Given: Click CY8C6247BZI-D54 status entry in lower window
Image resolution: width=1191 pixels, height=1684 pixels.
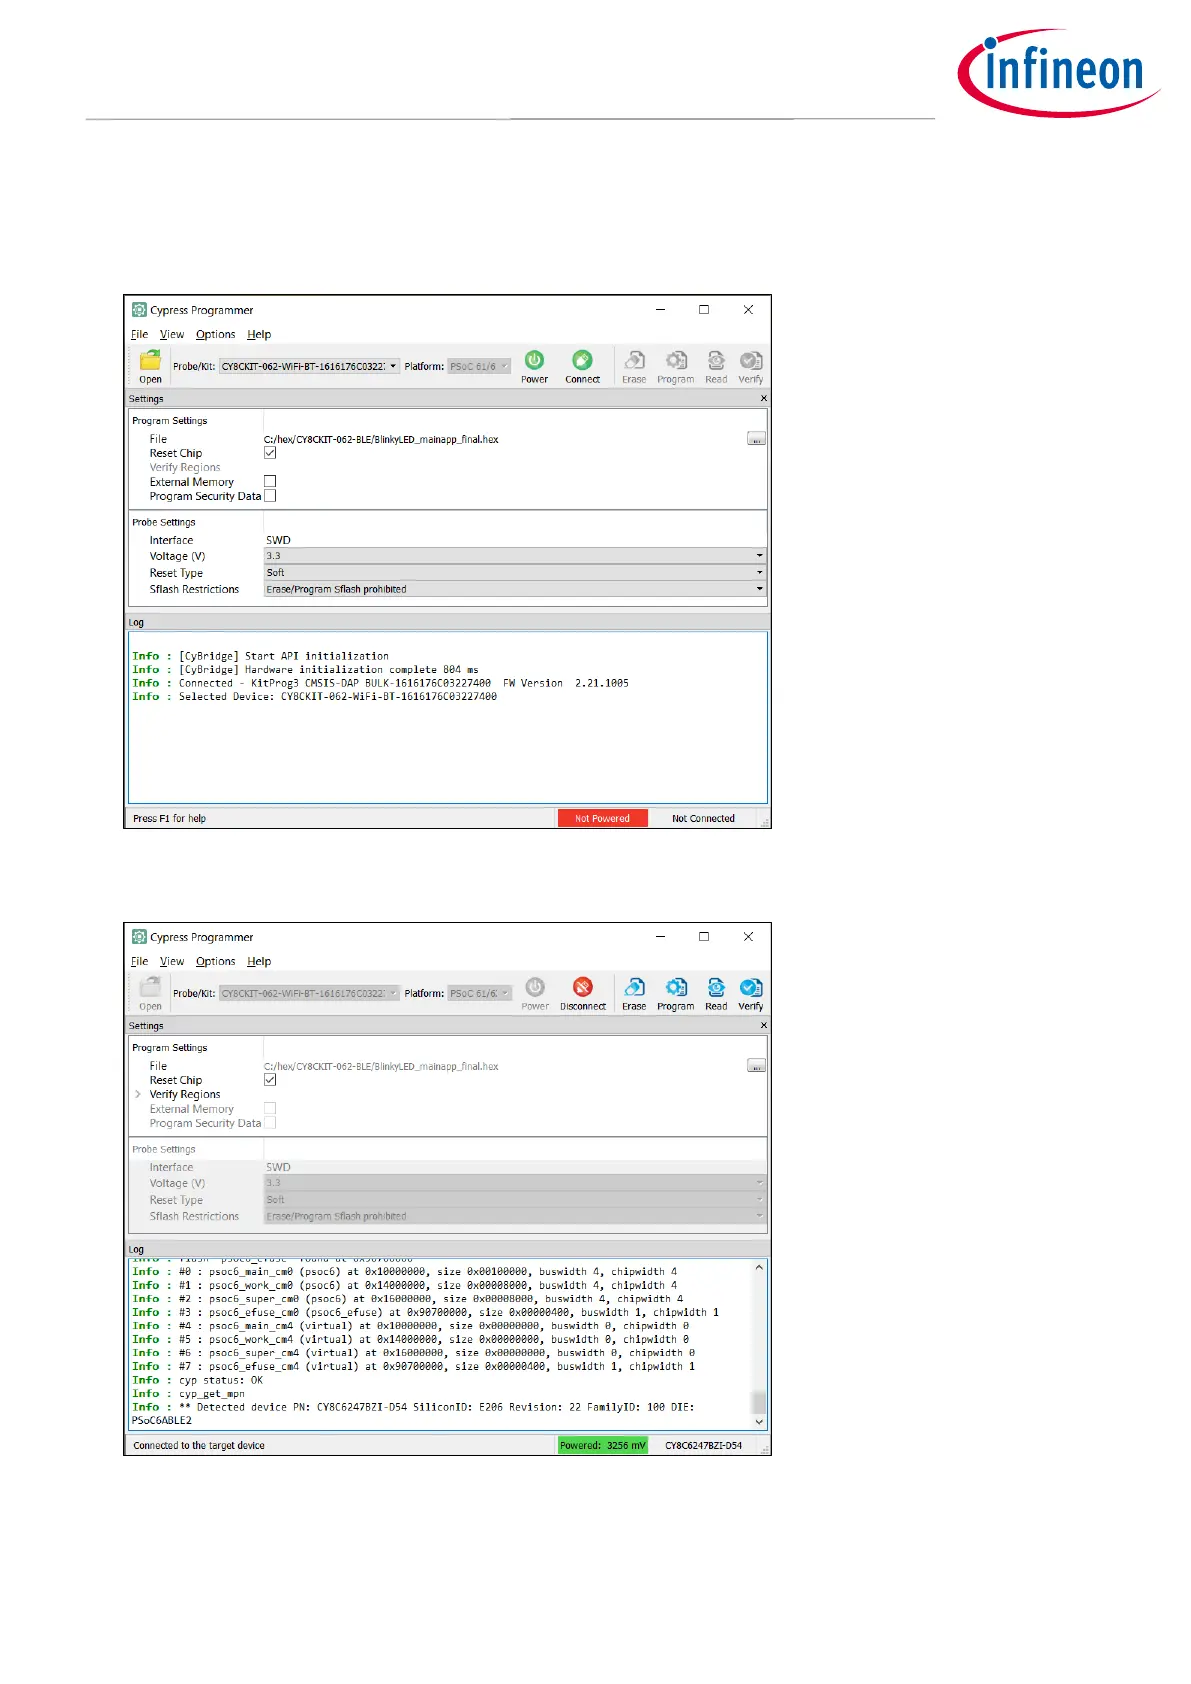Looking at the screenshot, I should coord(703,1445).
